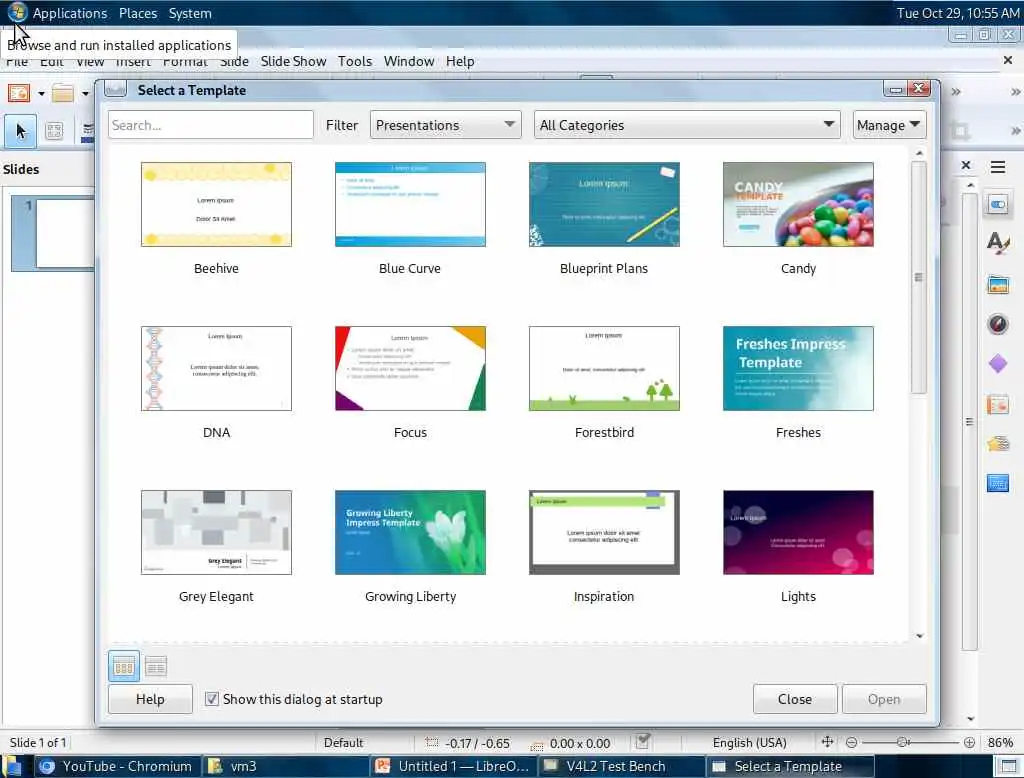Switch to thumbnail view in template dialog
This screenshot has width=1024, height=778.
coord(123,667)
